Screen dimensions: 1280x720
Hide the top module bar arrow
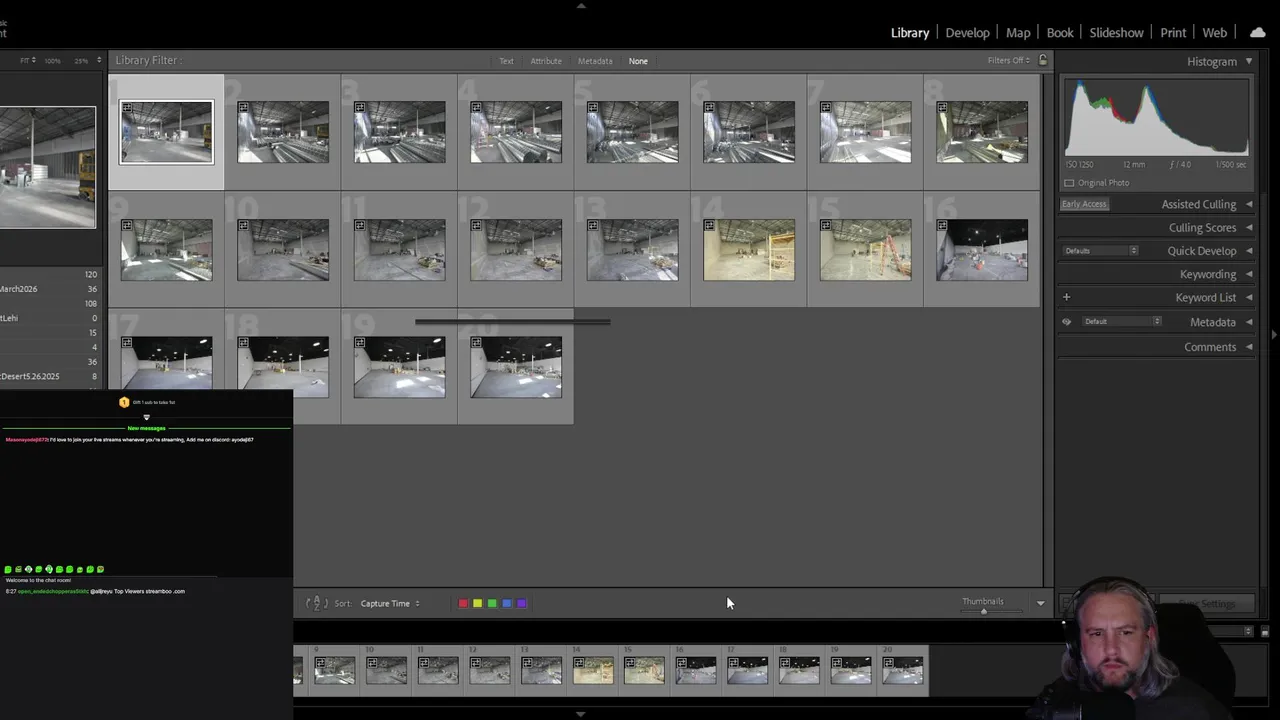[581, 5]
